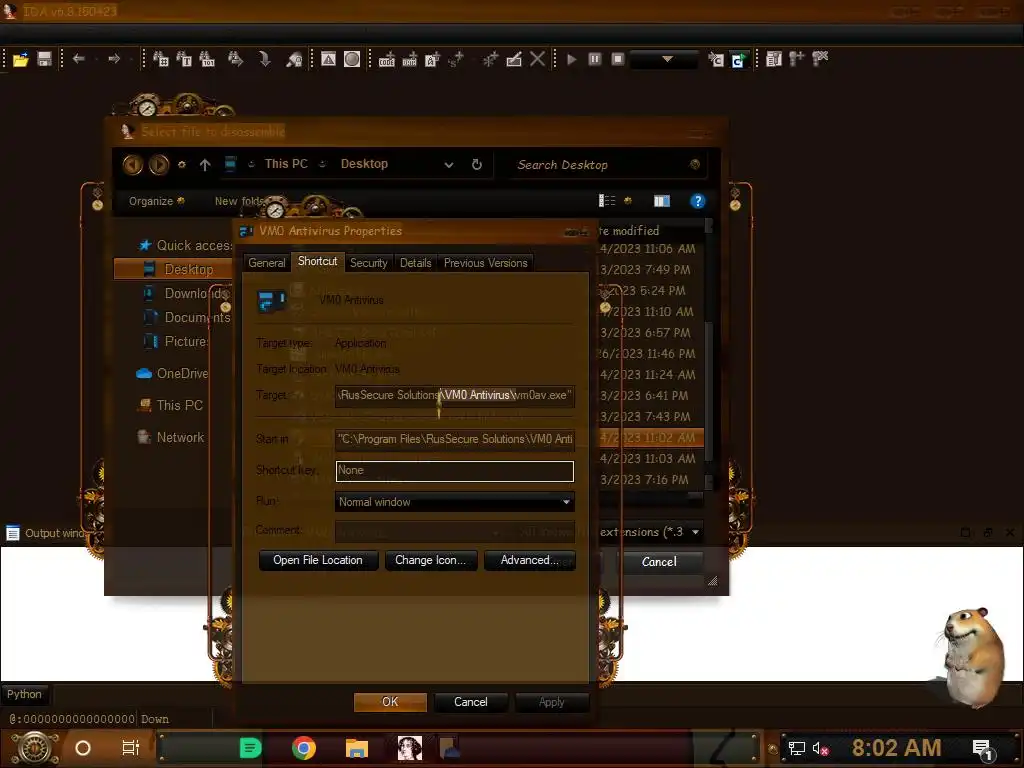Click the Shortcut key field showing None
Image resolution: width=1024 pixels, height=768 pixels.
coord(455,471)
